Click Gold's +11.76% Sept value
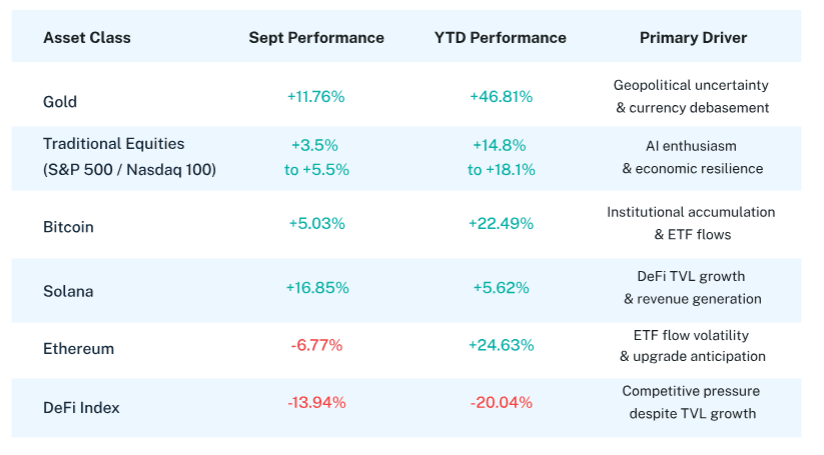 click(x=316, y=97)
